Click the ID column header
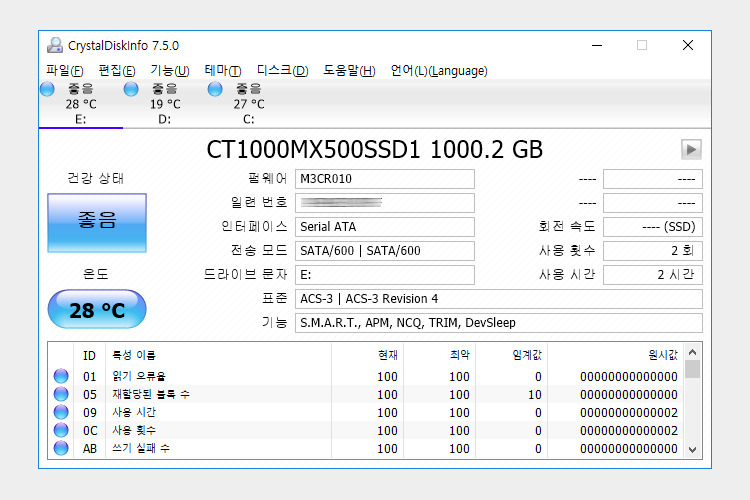 click(x=89, y=356)
